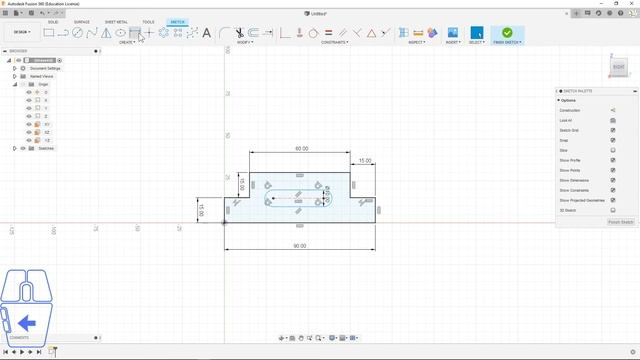The width and height of the screenshot is (640, 360).
Task: Click the Look At button in palette
Action: tap(613, 120)
